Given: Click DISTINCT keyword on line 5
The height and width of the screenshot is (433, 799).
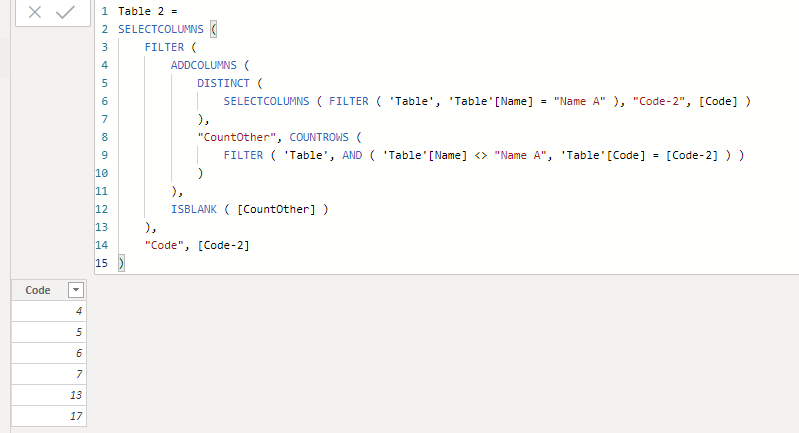Looking at the screenshot, I should pyautogui.click(x=224, y=83).
